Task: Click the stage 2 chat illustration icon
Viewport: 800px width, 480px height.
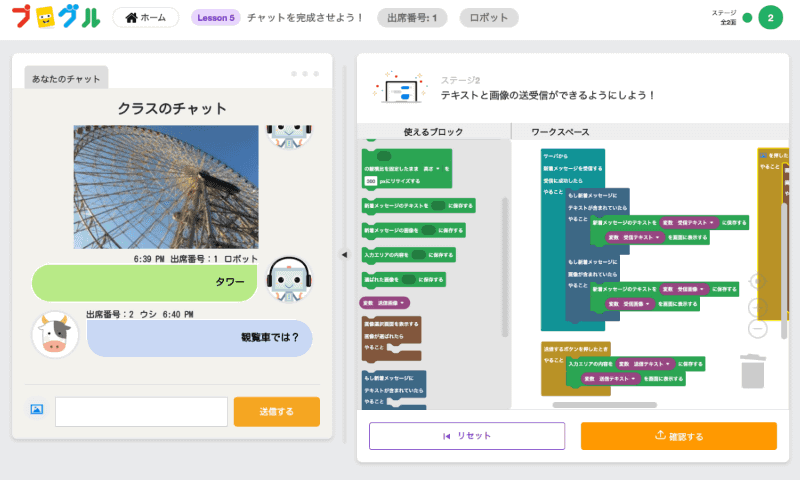Action: 399,88
